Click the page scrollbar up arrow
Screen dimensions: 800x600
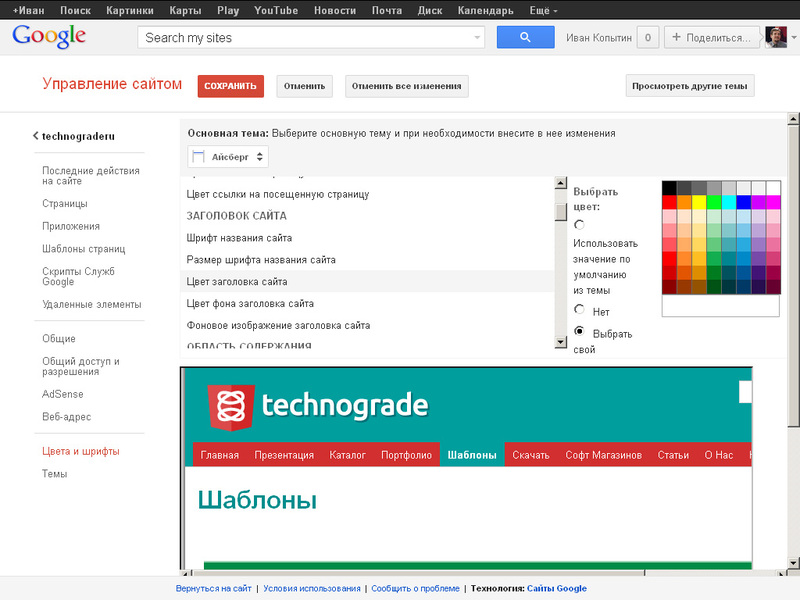click(x=793, y=119)
